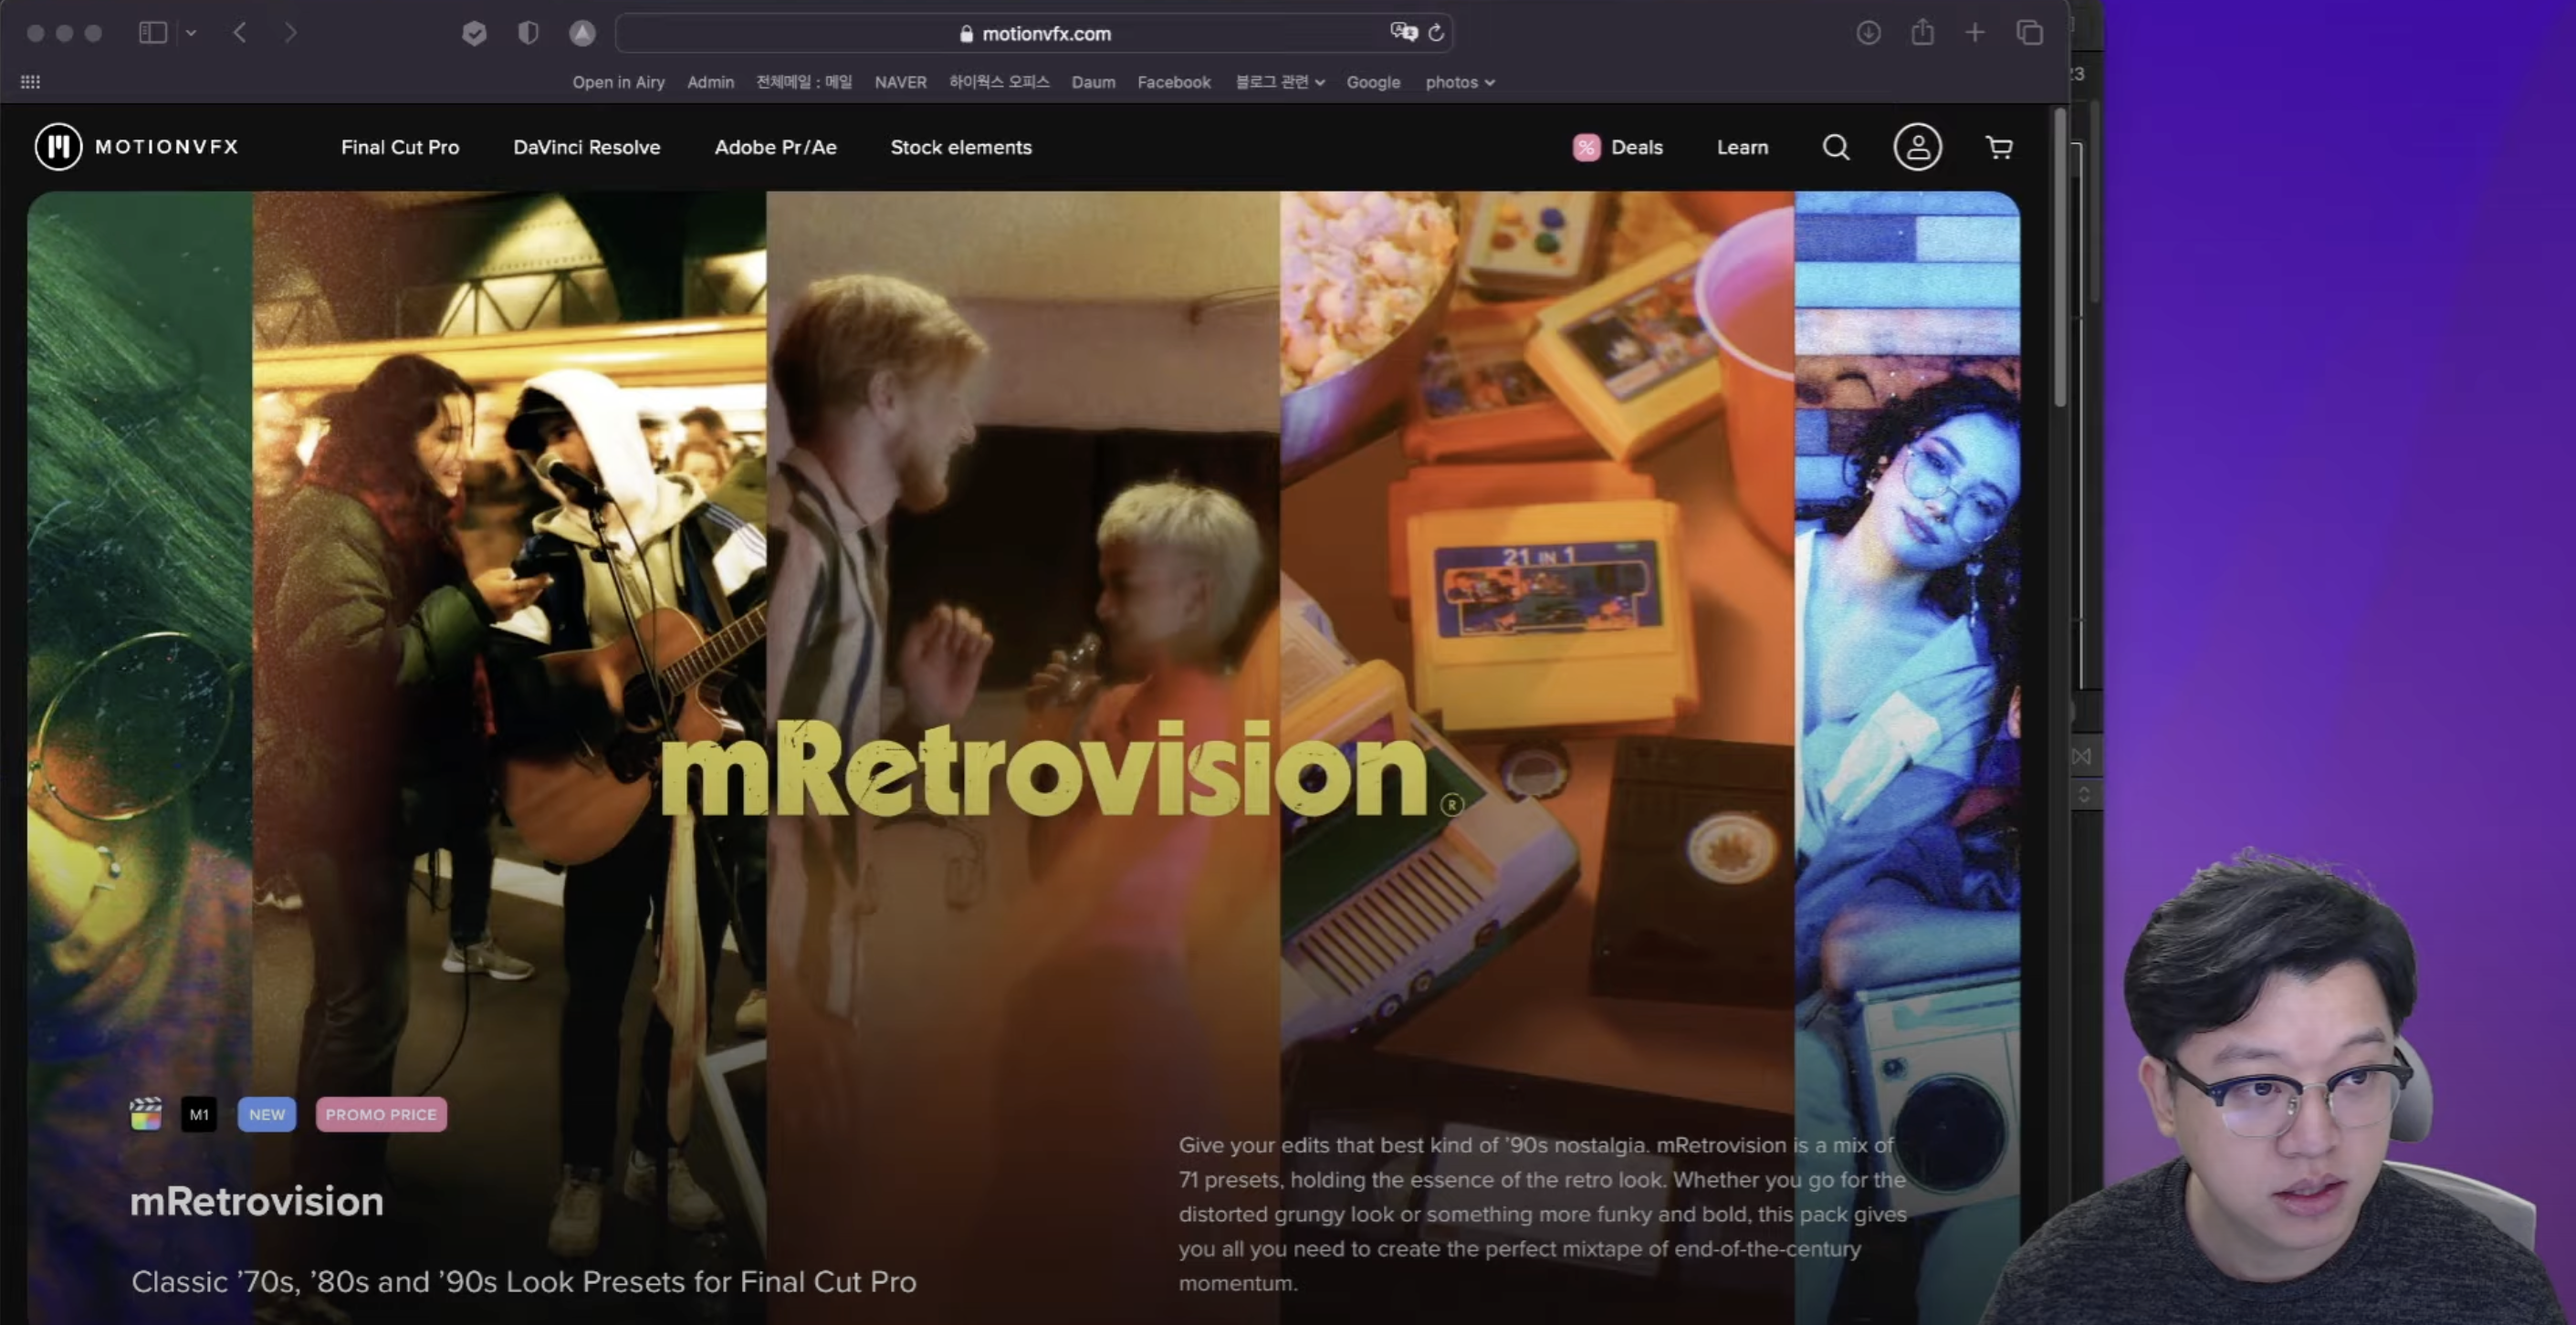Click the checkmark shield extension icon
Screen dimensions: 2576x1325
pos(474,33)
